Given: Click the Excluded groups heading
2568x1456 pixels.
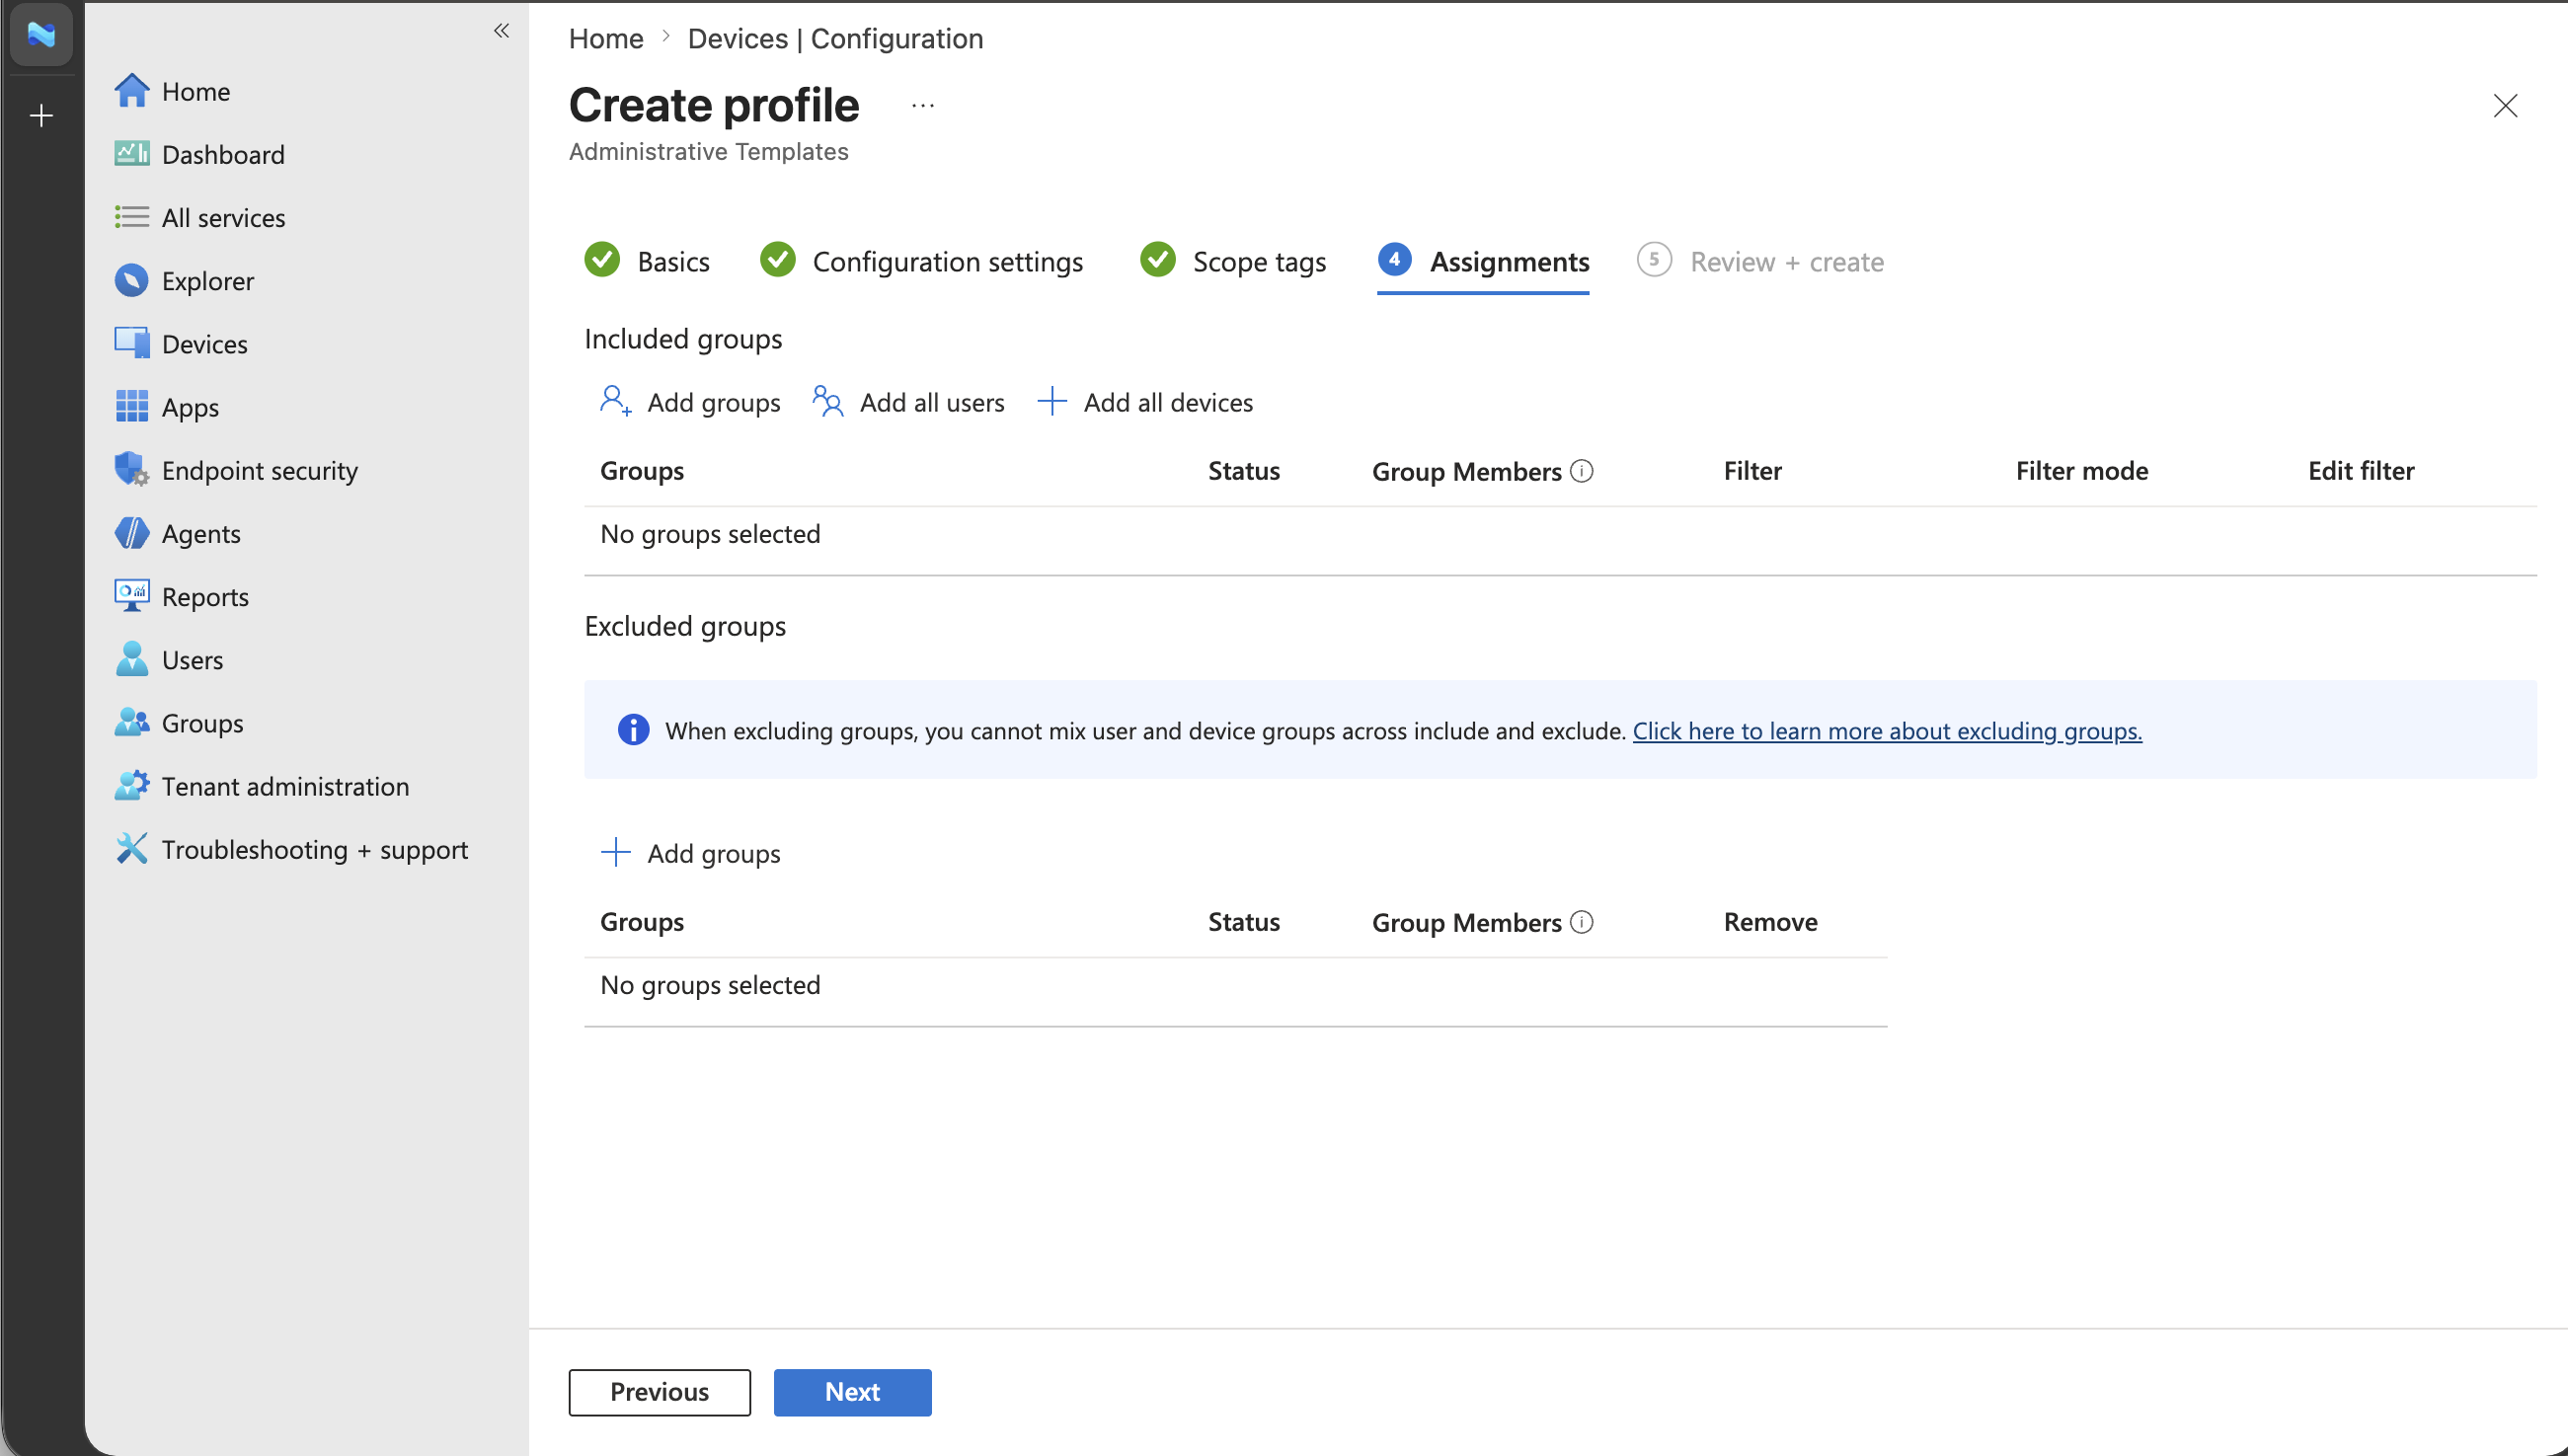Looking at the screenshot, I should (x=685, y=626).
